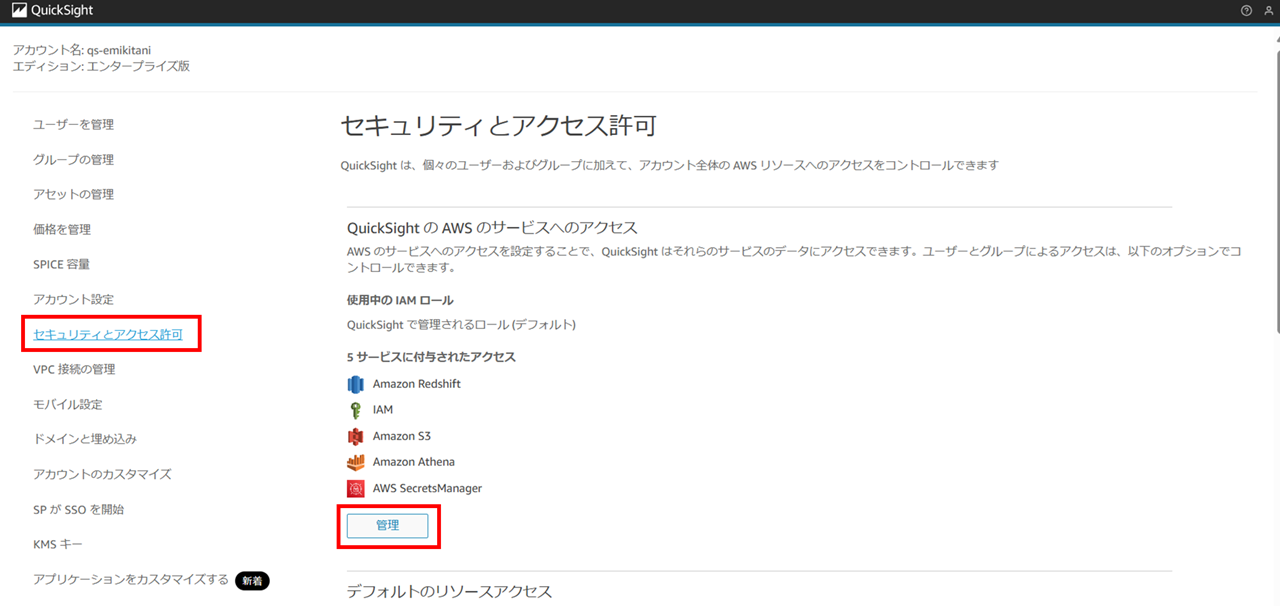Open アプリケーションをカスタマイズする page
Viewport: 1280px width, 606px height.
[x=131, y=580]
